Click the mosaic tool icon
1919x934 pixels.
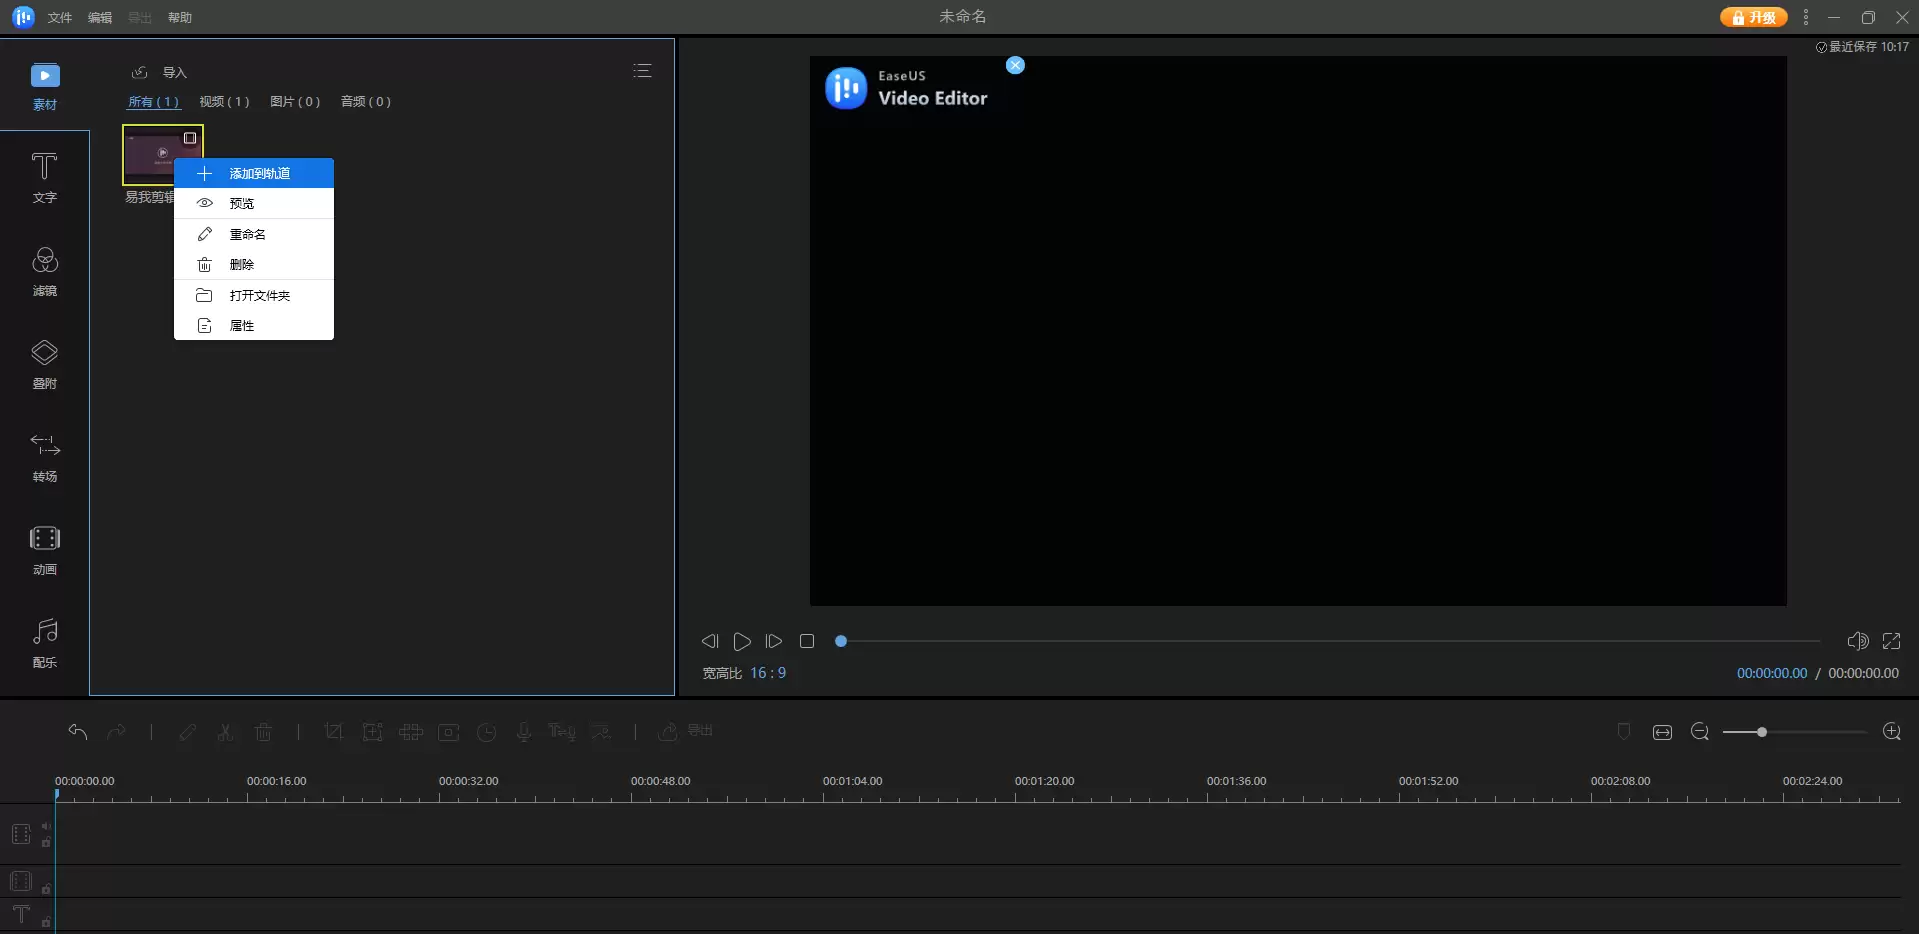[x=410, y=732]
